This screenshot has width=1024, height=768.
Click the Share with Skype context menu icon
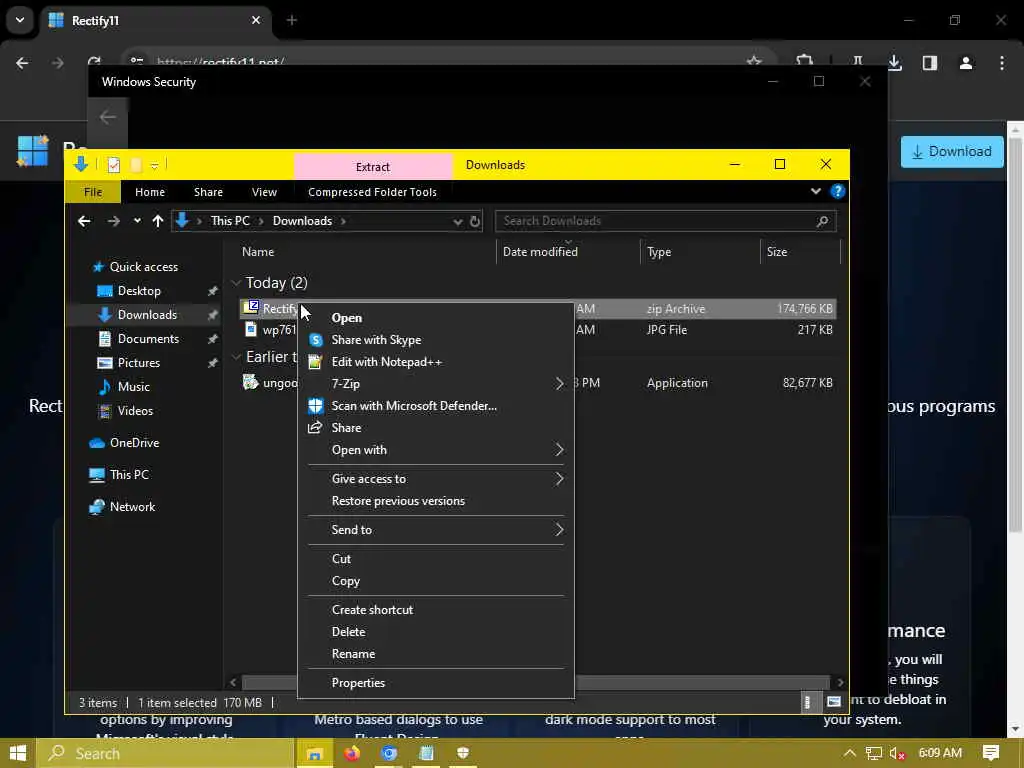pyautogui.click(x=315, y=340)
